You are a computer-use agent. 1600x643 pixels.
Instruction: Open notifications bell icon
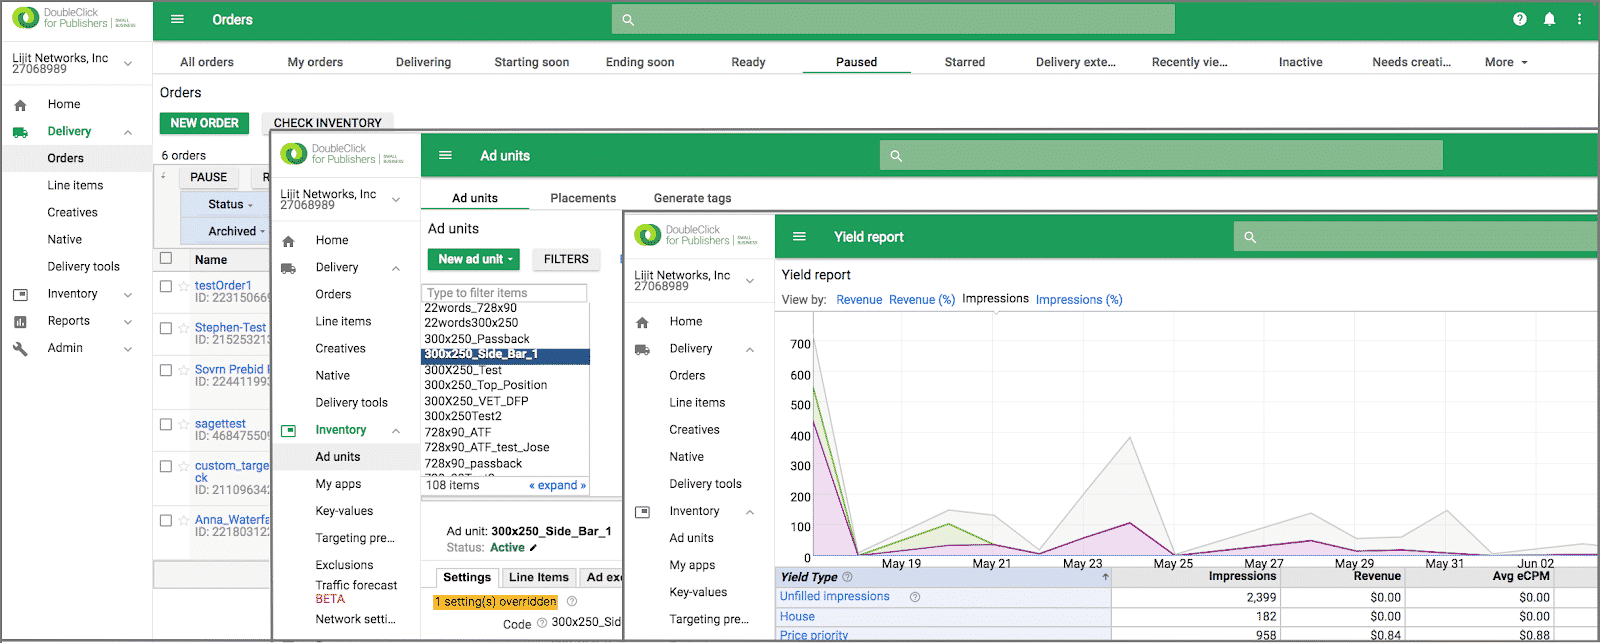click(x=1549, y=19)
